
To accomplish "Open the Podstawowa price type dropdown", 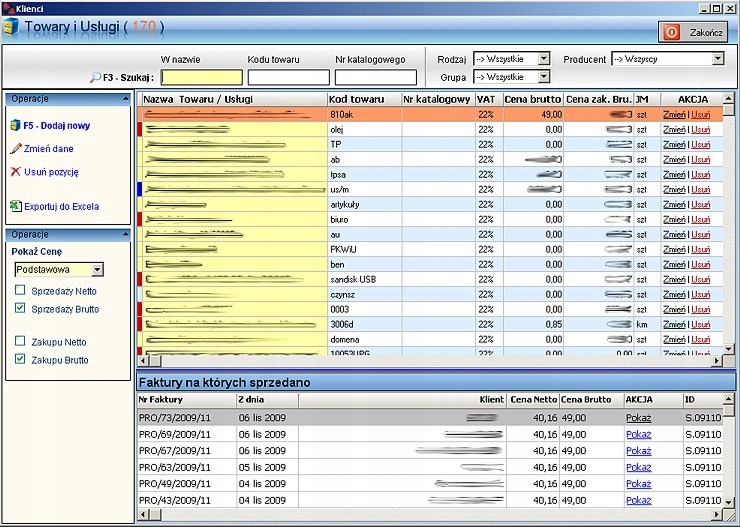I will pos(97,269).
